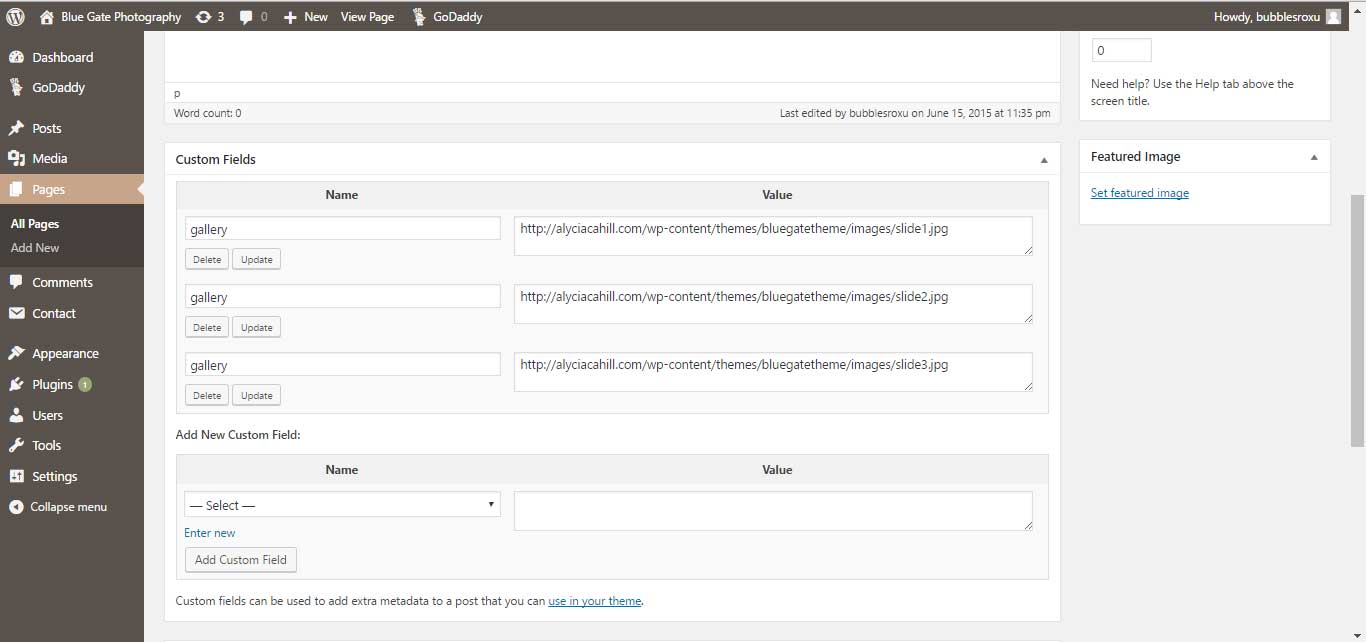Open Add New under Pages

coord(35,248)
